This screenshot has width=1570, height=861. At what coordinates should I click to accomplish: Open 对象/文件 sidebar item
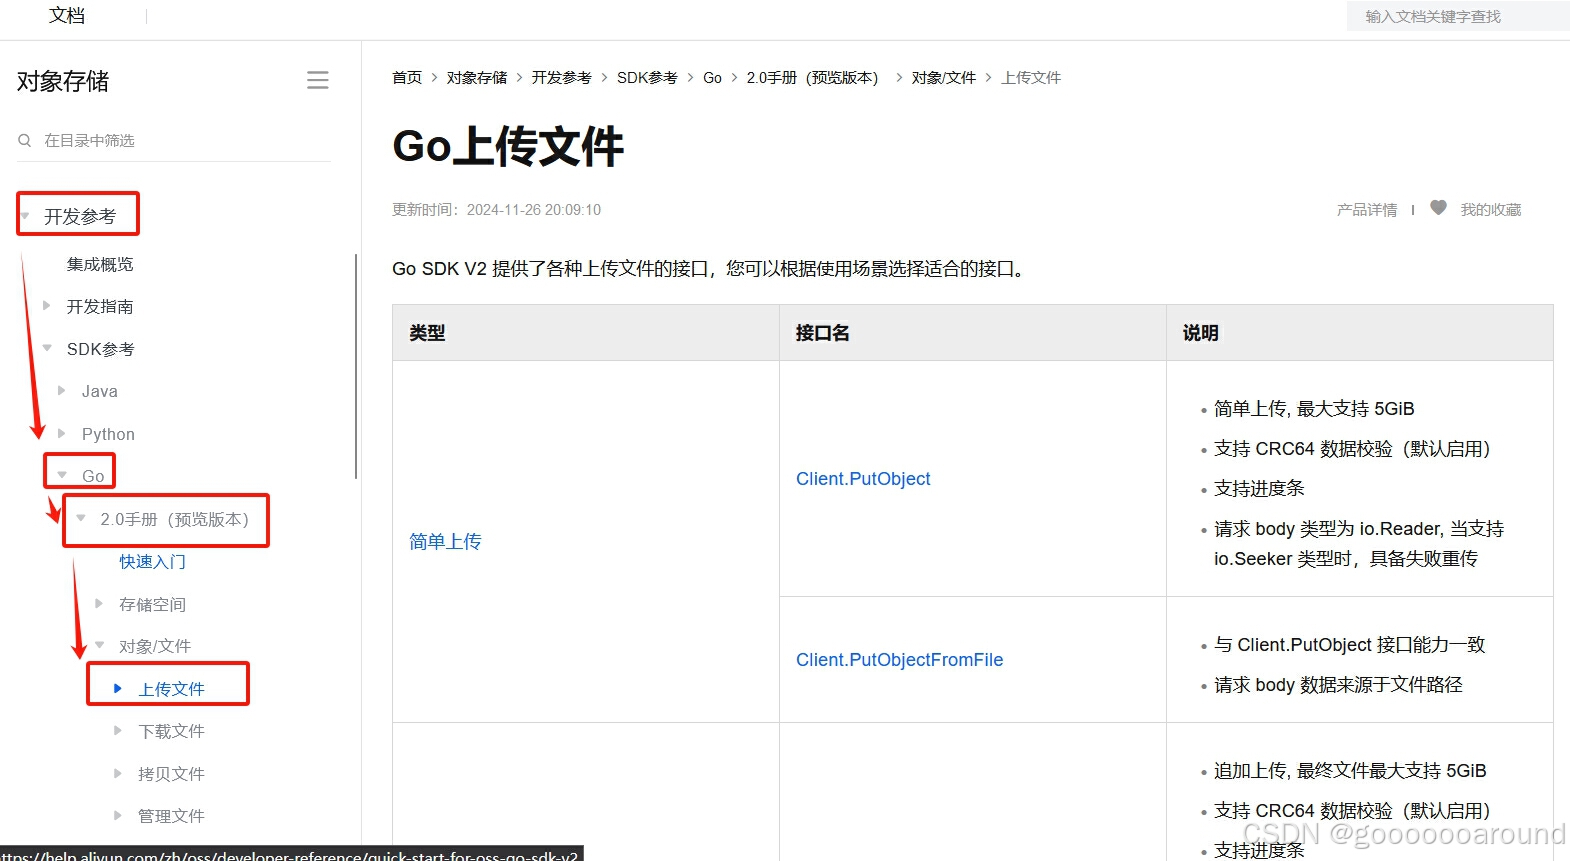click(x=155, y=646)
